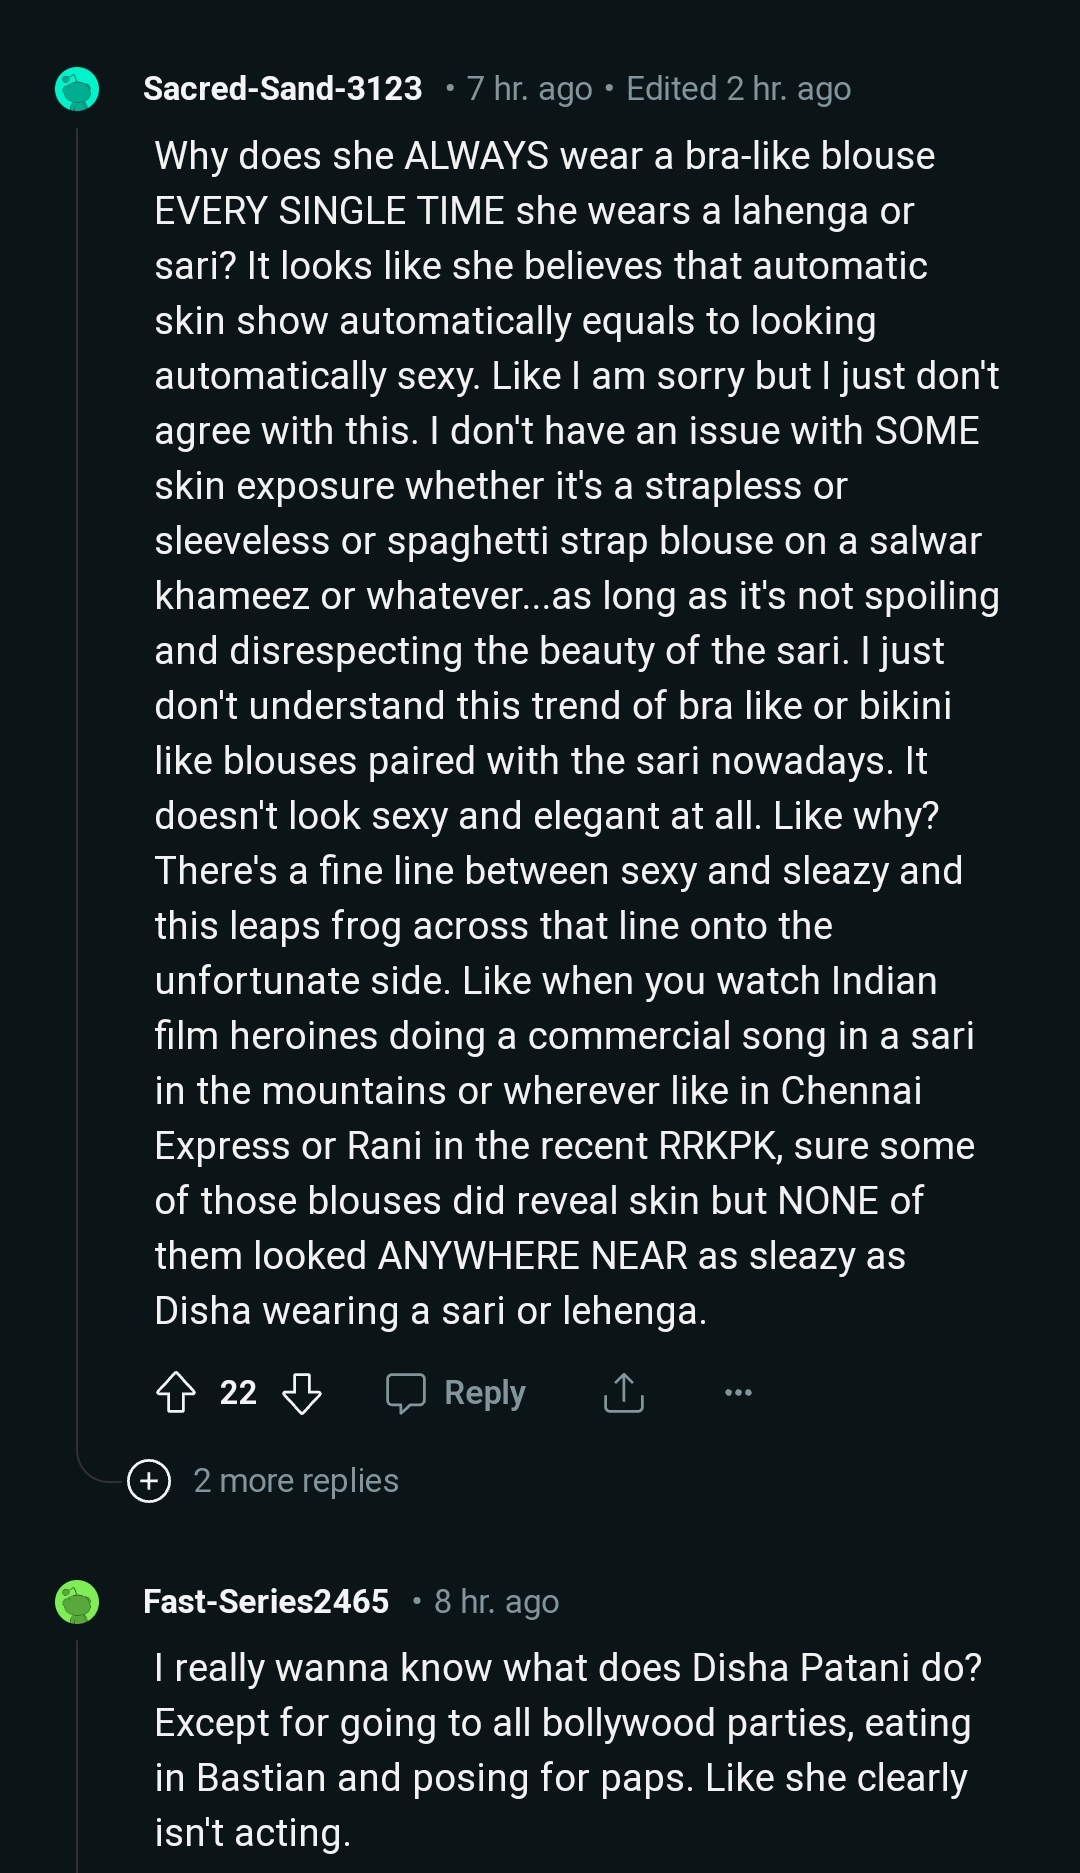Visit the Fast-Series2465 username link
The height and width of the screenshot is (1873, 1080).
266,1602
